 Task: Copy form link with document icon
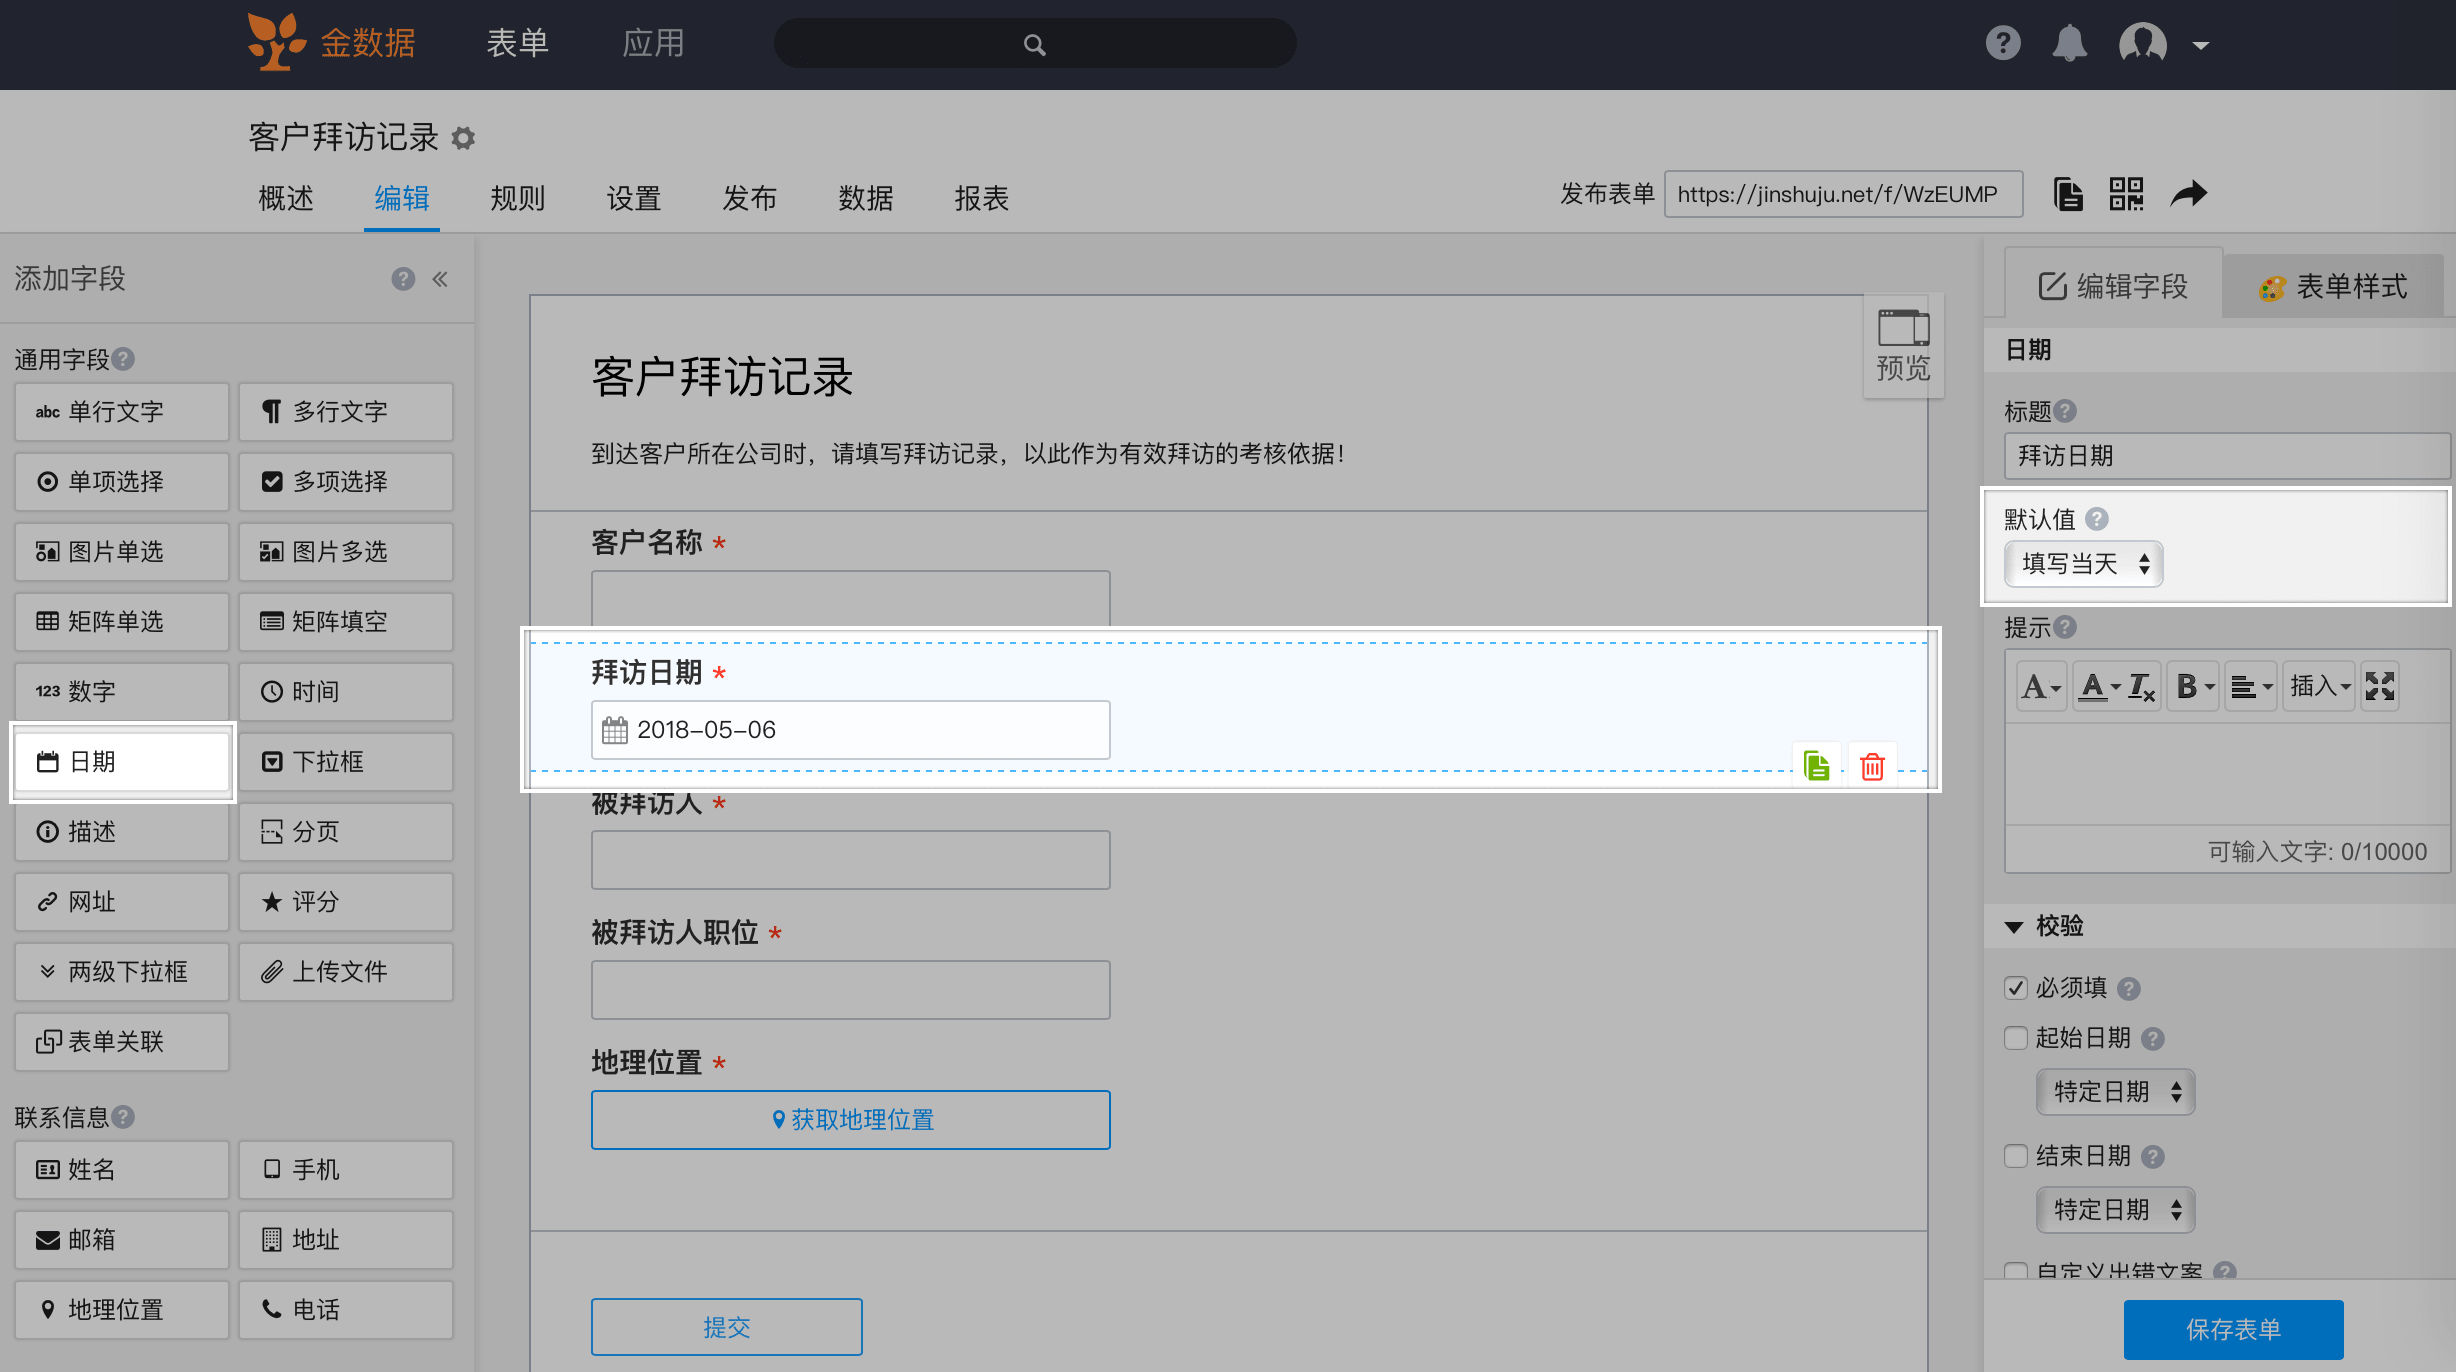[x=2068, y=194]
